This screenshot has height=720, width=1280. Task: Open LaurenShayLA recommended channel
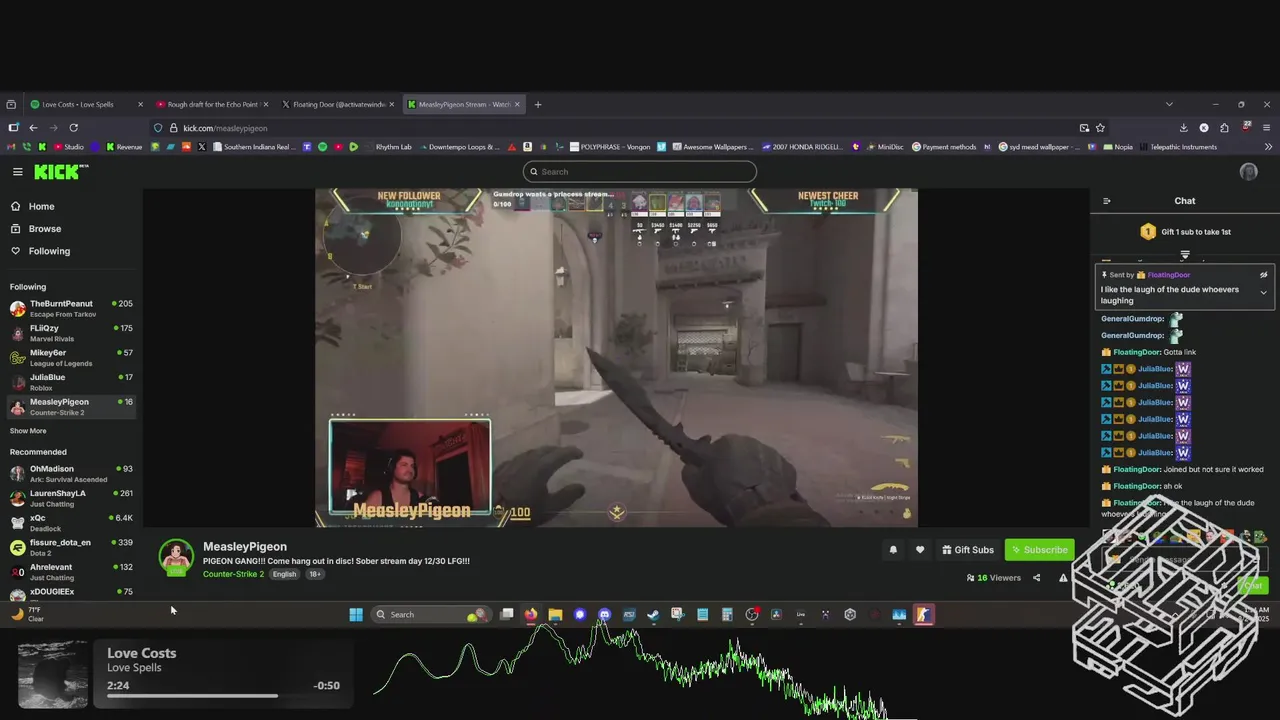[71, 498]
